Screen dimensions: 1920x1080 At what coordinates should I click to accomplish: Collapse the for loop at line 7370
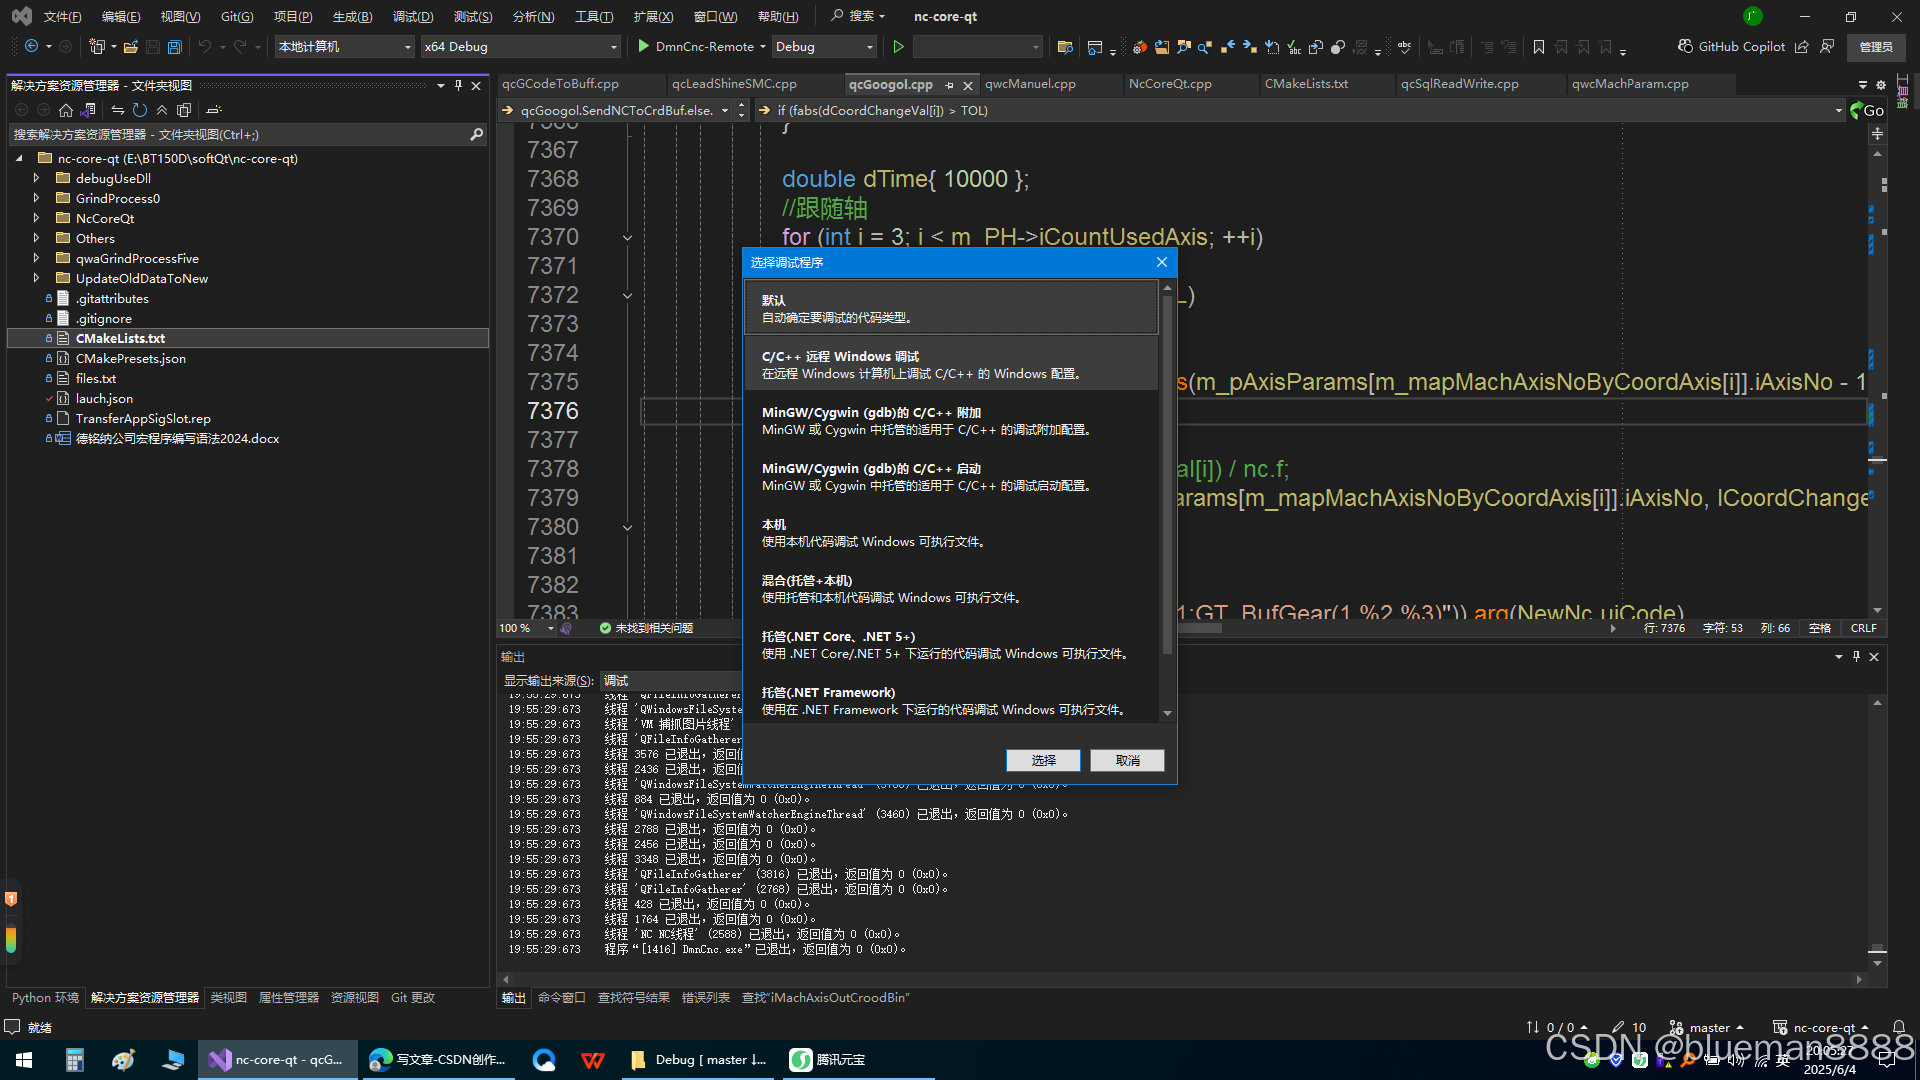pos(627,238)
